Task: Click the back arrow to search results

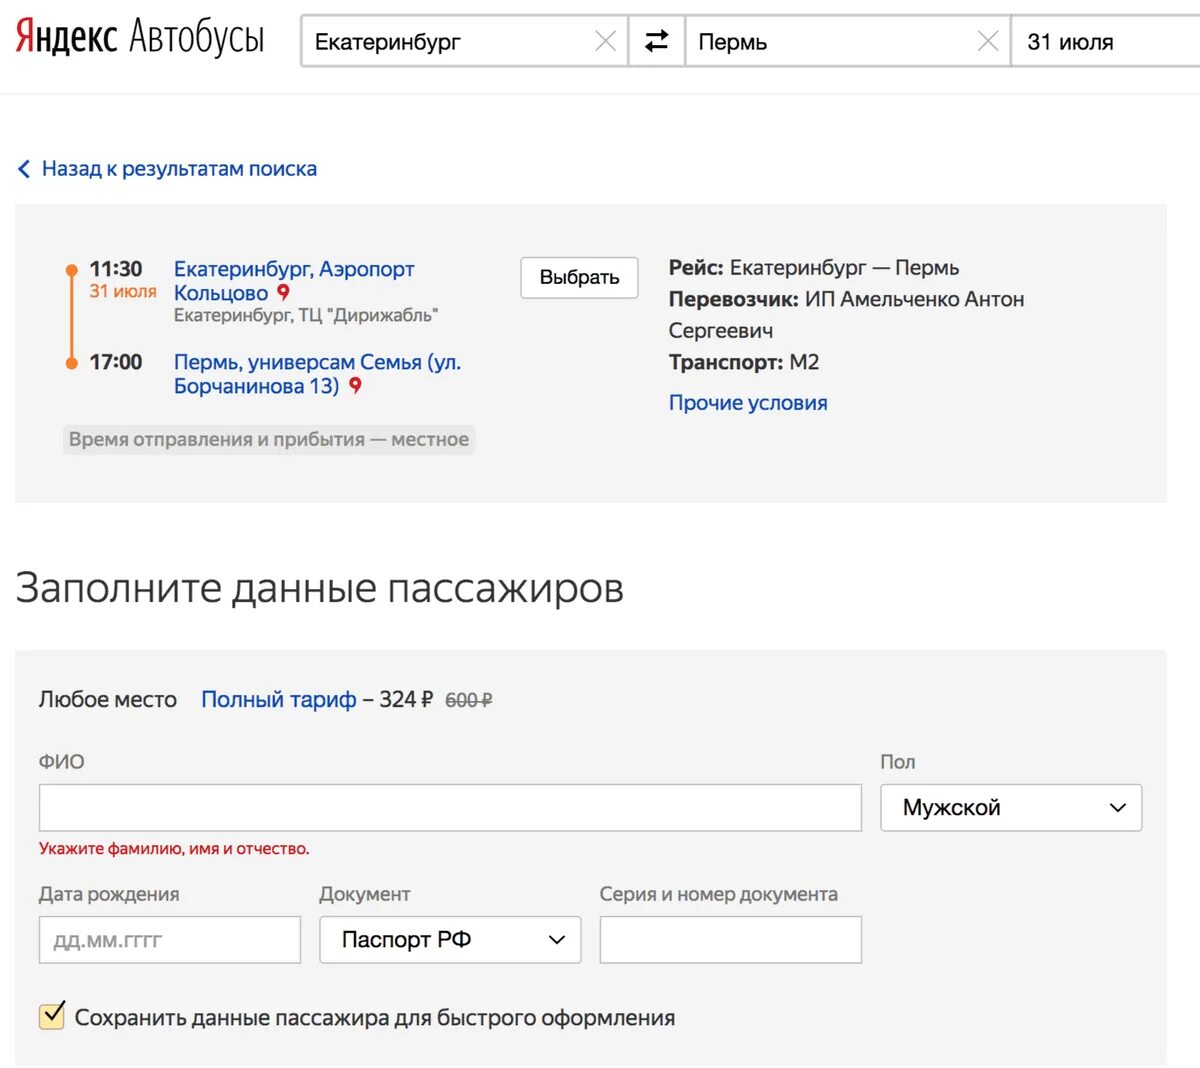Action: point(24,169)
